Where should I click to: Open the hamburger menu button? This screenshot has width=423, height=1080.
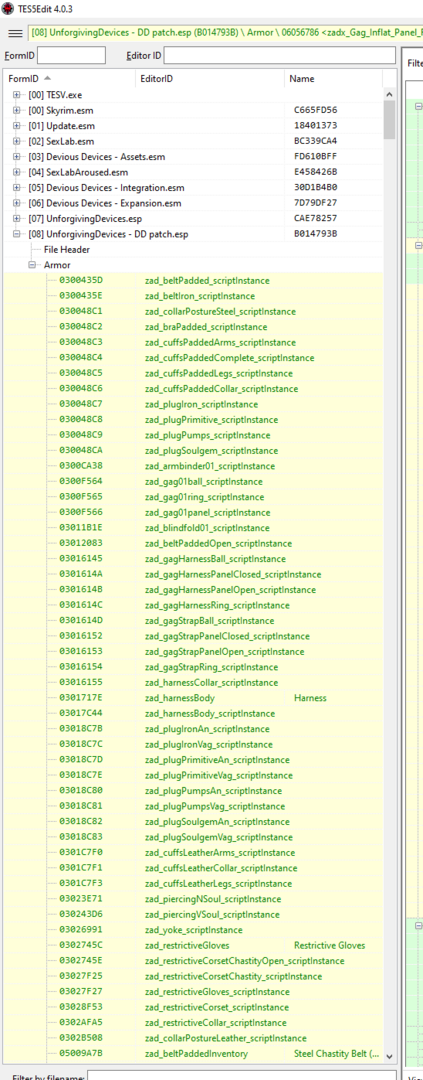point(15,33)
